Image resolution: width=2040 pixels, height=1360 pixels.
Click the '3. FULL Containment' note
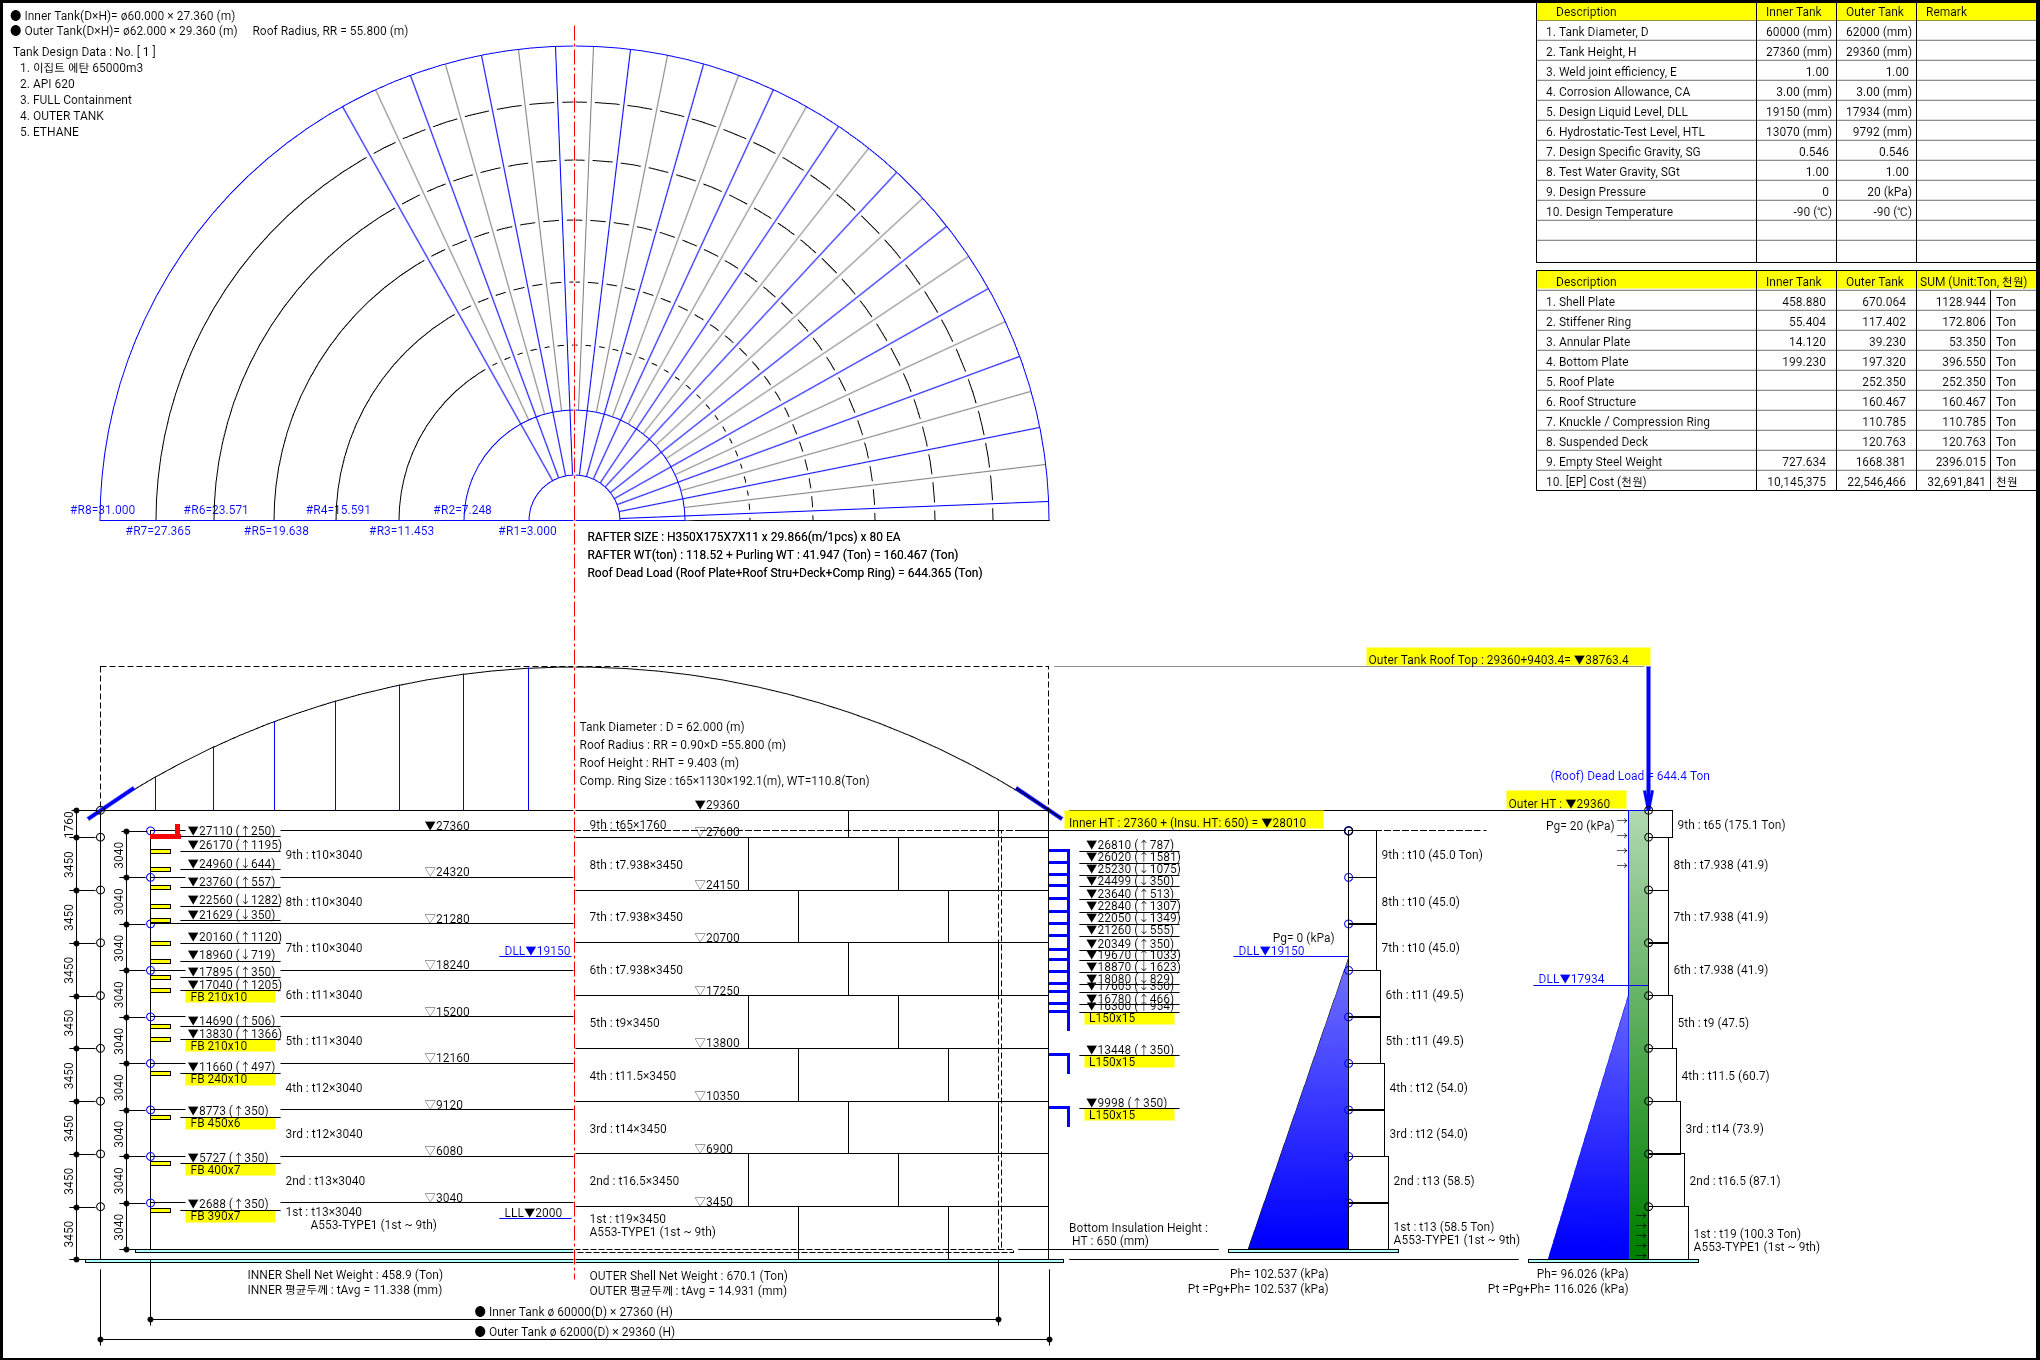click(76, 100)
